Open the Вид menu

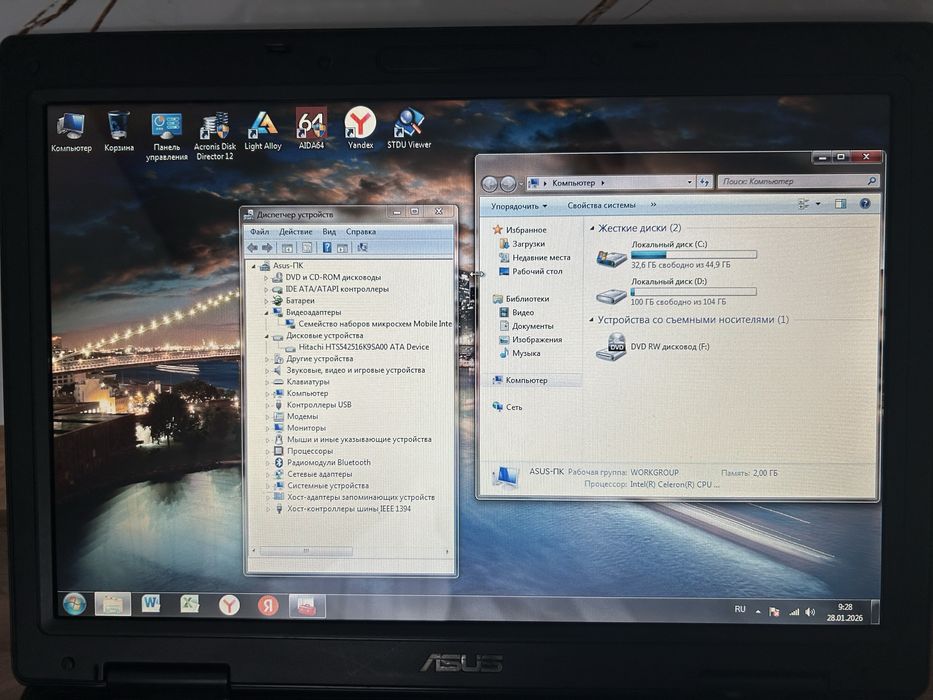pos(329,232)
